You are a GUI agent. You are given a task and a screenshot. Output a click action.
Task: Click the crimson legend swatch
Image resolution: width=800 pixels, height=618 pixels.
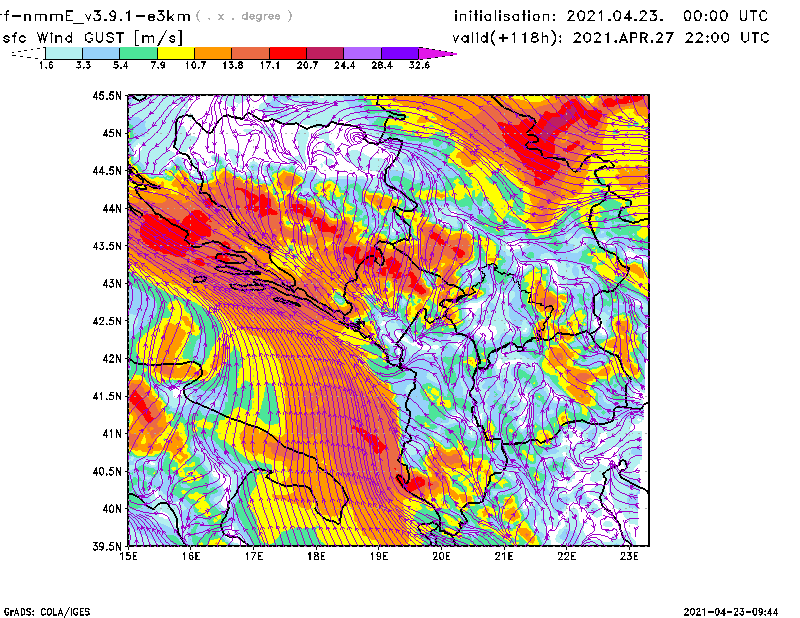(x=325, y=53)
